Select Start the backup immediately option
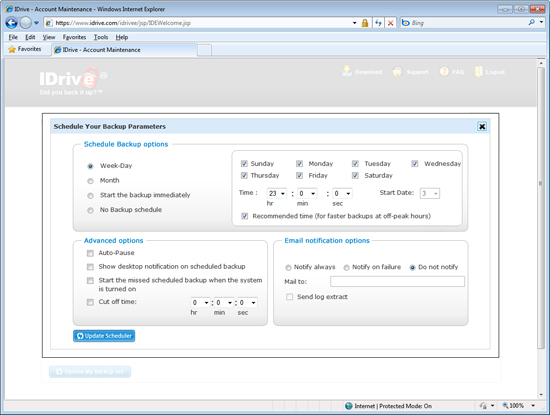 pyautogui.click(x=90, y=196)
